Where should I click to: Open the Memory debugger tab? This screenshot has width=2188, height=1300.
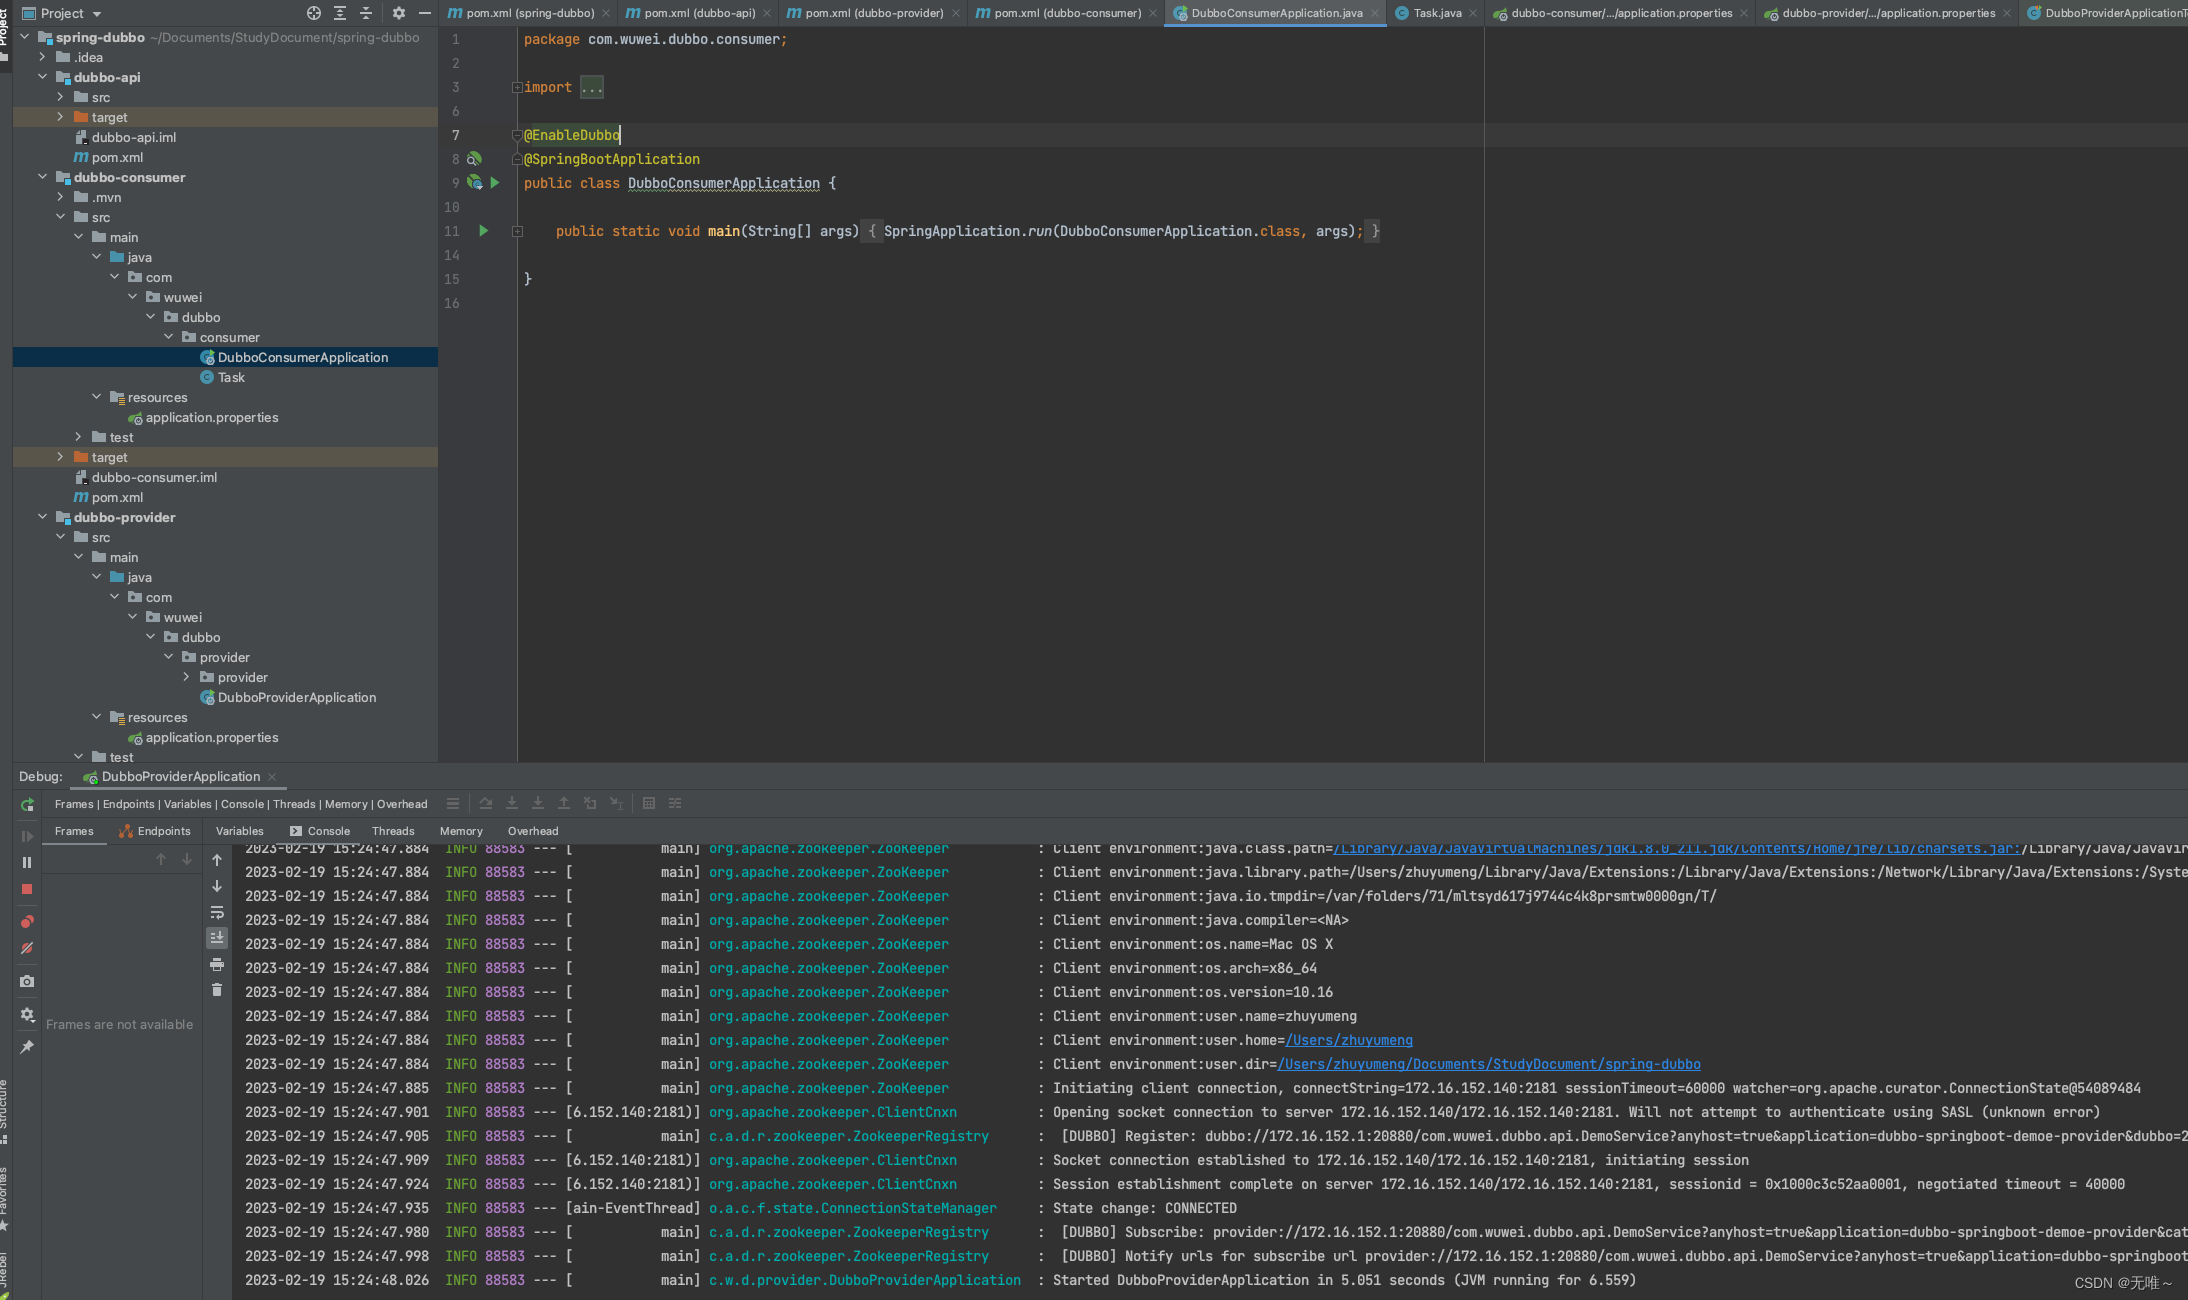click(461, 831)
